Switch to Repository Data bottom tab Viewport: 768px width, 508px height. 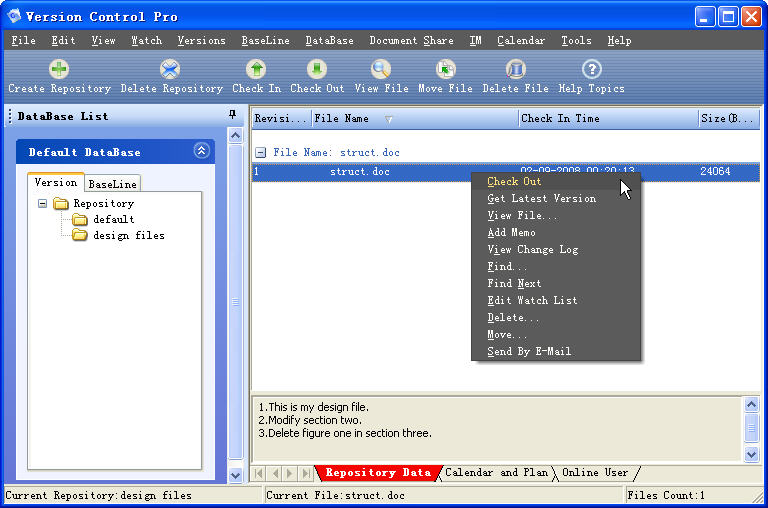pyautogui.click(x=378, y=473)
